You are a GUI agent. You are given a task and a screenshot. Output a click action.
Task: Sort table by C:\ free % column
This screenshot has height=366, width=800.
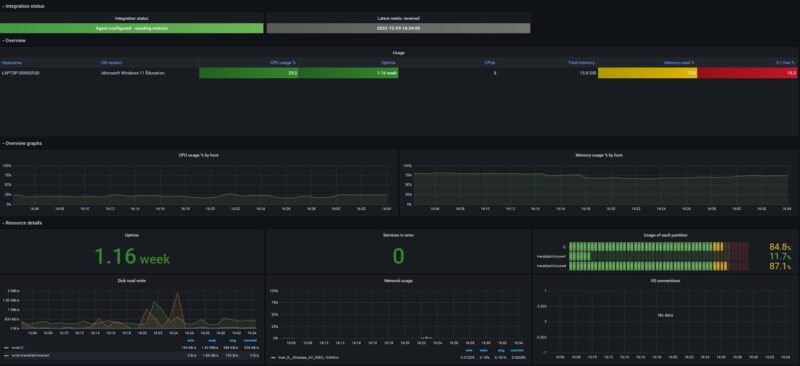[x=786, y=63]
